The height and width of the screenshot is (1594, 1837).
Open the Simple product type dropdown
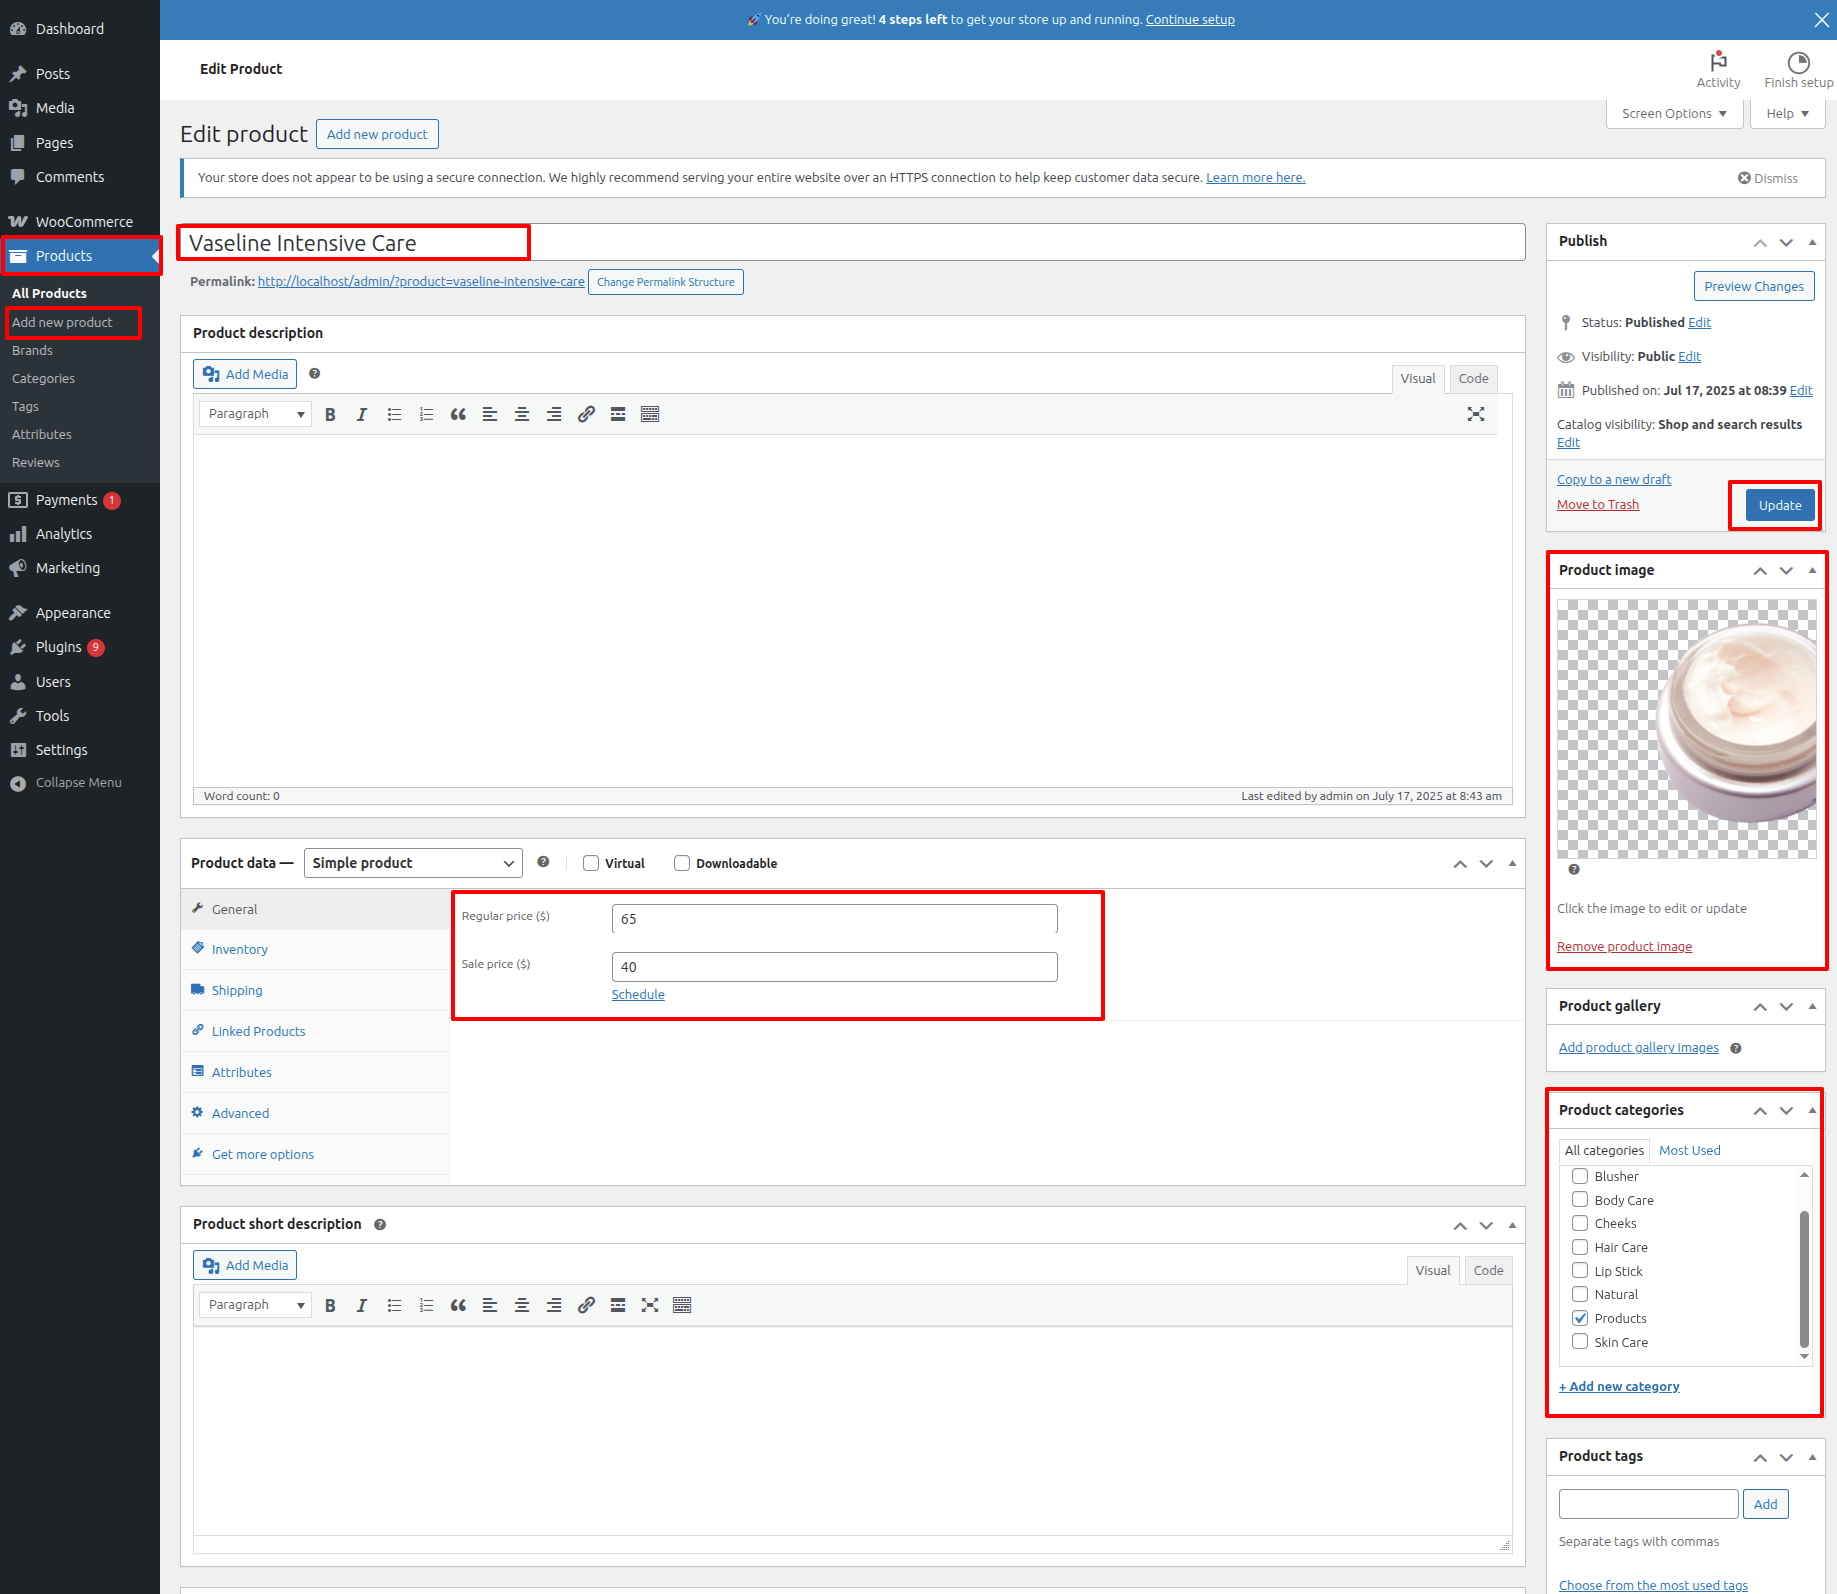[412, 863]
